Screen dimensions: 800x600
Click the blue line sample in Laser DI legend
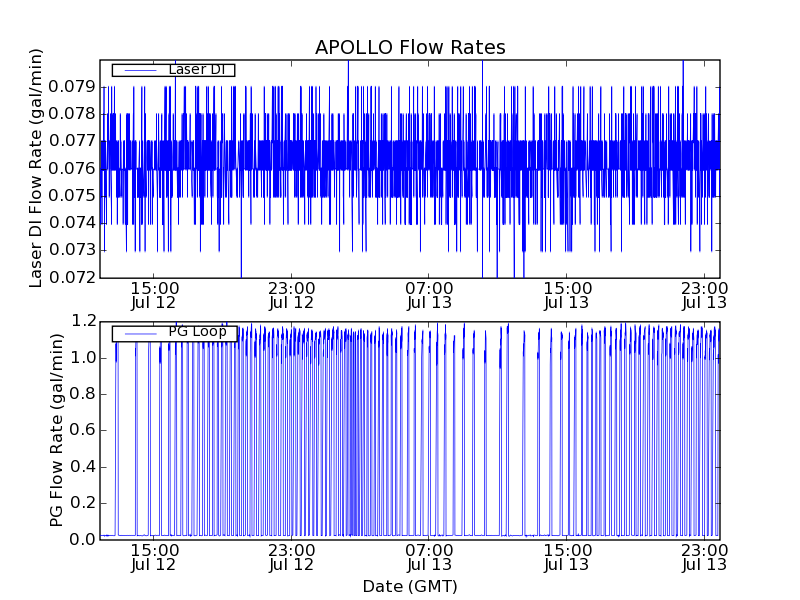[140, 70]
